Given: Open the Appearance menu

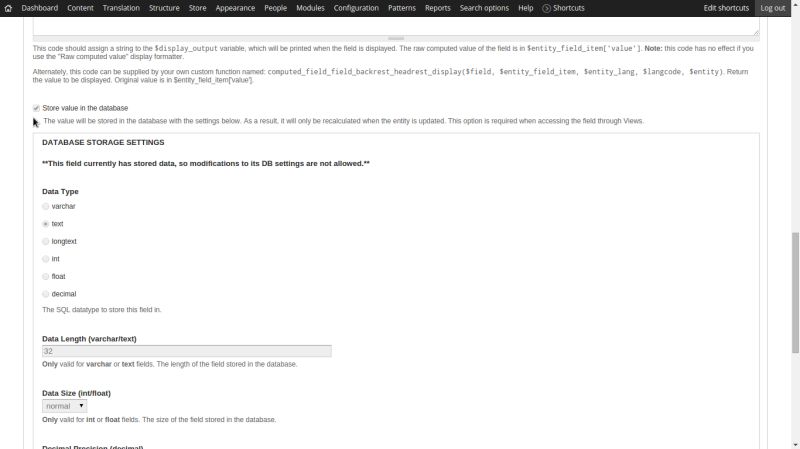Looking at the screenshot, I should 235,8.
